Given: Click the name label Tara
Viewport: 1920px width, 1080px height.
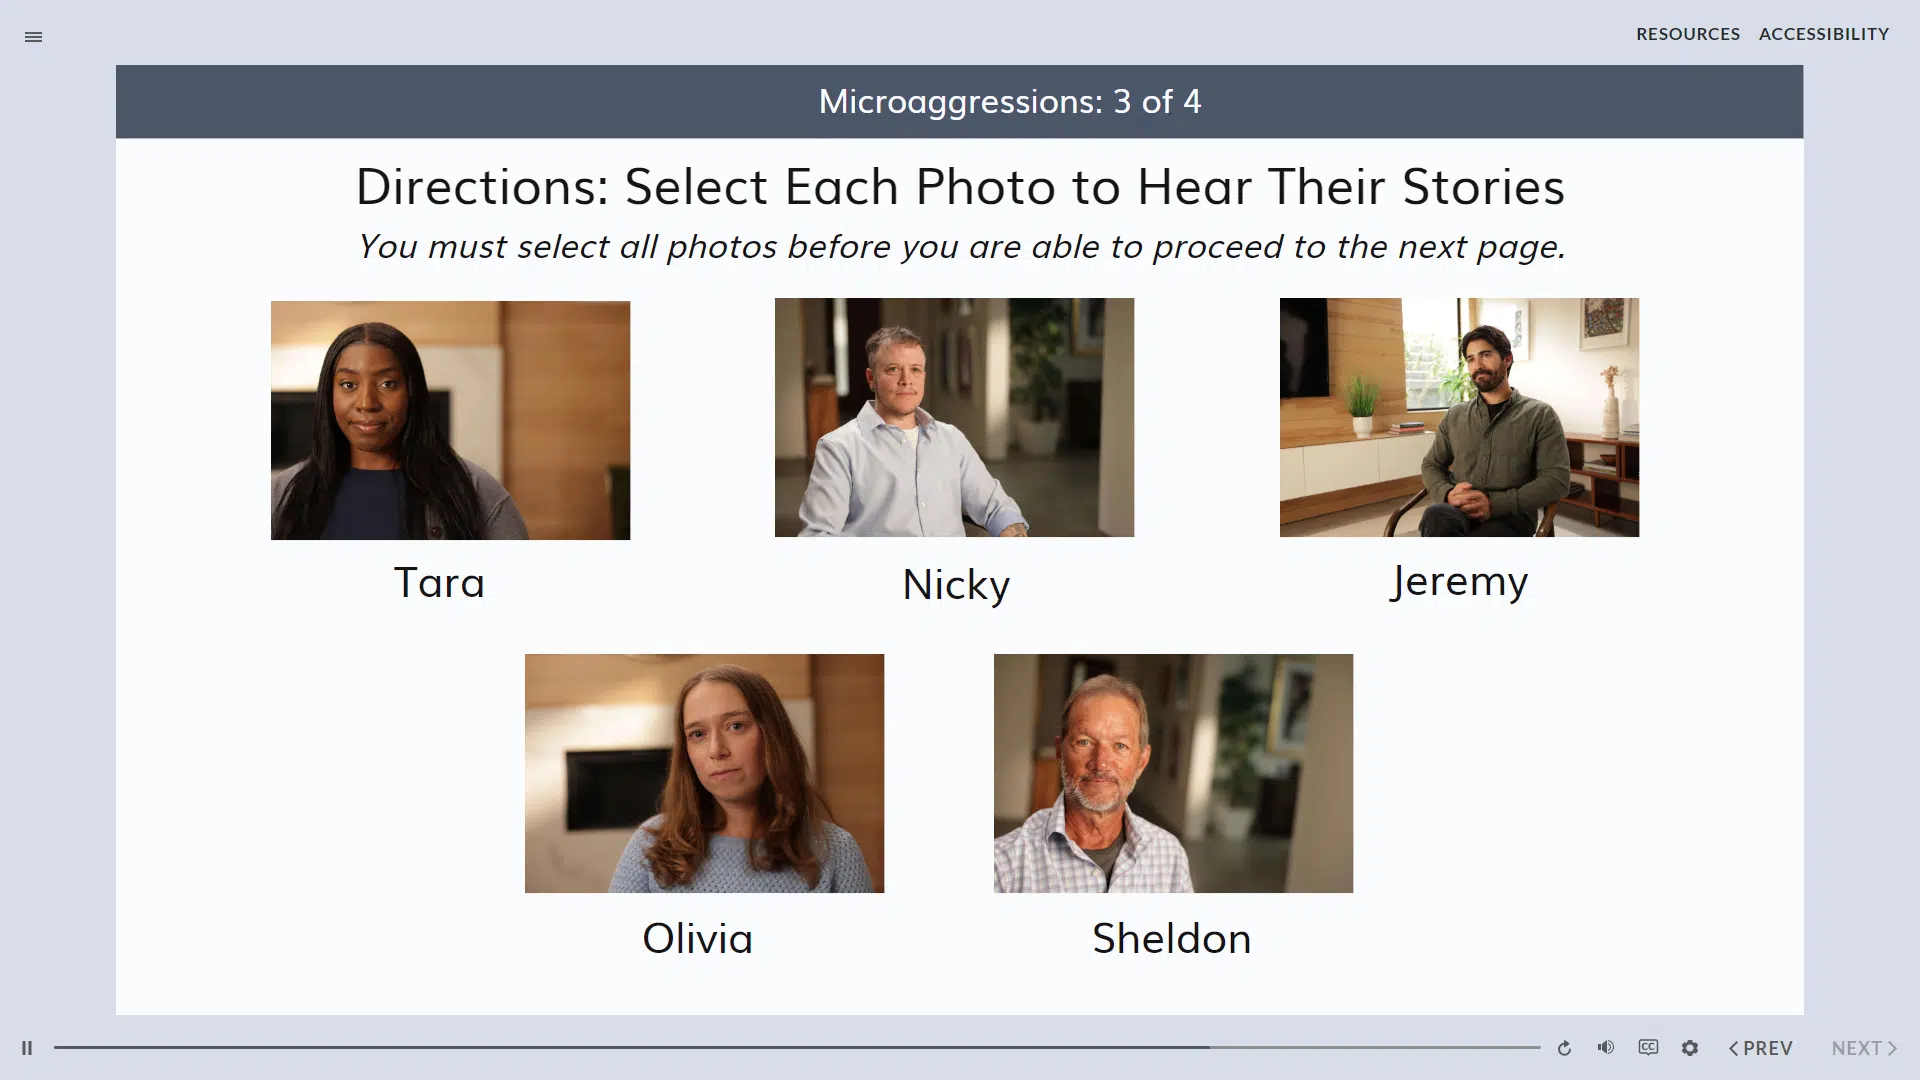Looking at the screenshot, I should pos(439,583).
